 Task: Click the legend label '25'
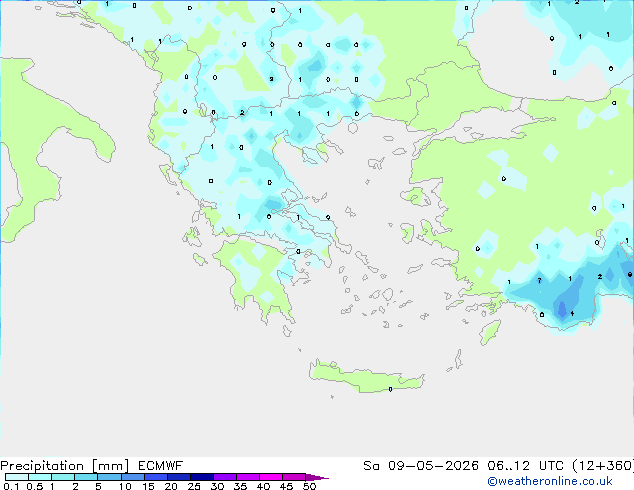tap(194, 486)
